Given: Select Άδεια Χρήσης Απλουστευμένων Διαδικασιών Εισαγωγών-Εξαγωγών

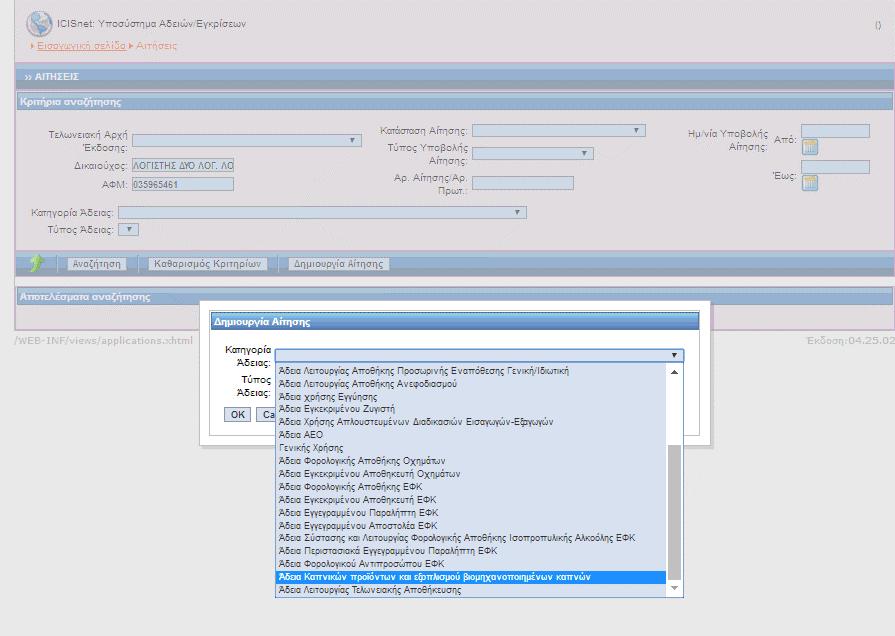Looking at the screenshot, I should (x=470, y=422).
